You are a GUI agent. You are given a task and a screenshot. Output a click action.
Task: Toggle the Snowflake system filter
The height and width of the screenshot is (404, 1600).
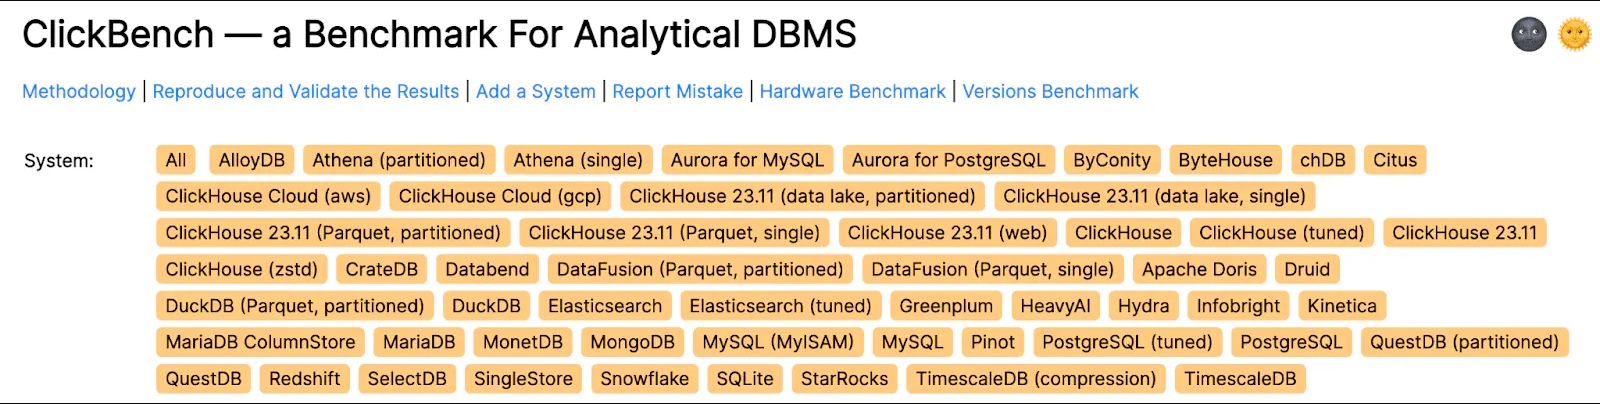coord(644,379)
